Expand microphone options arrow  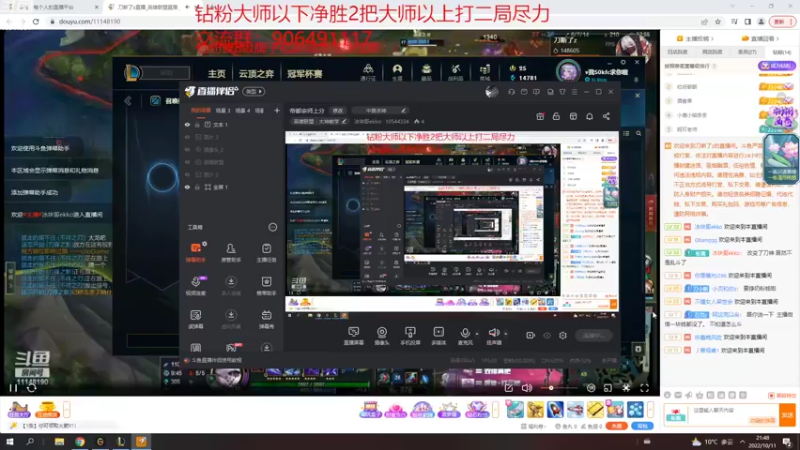[x=477, y=334]
